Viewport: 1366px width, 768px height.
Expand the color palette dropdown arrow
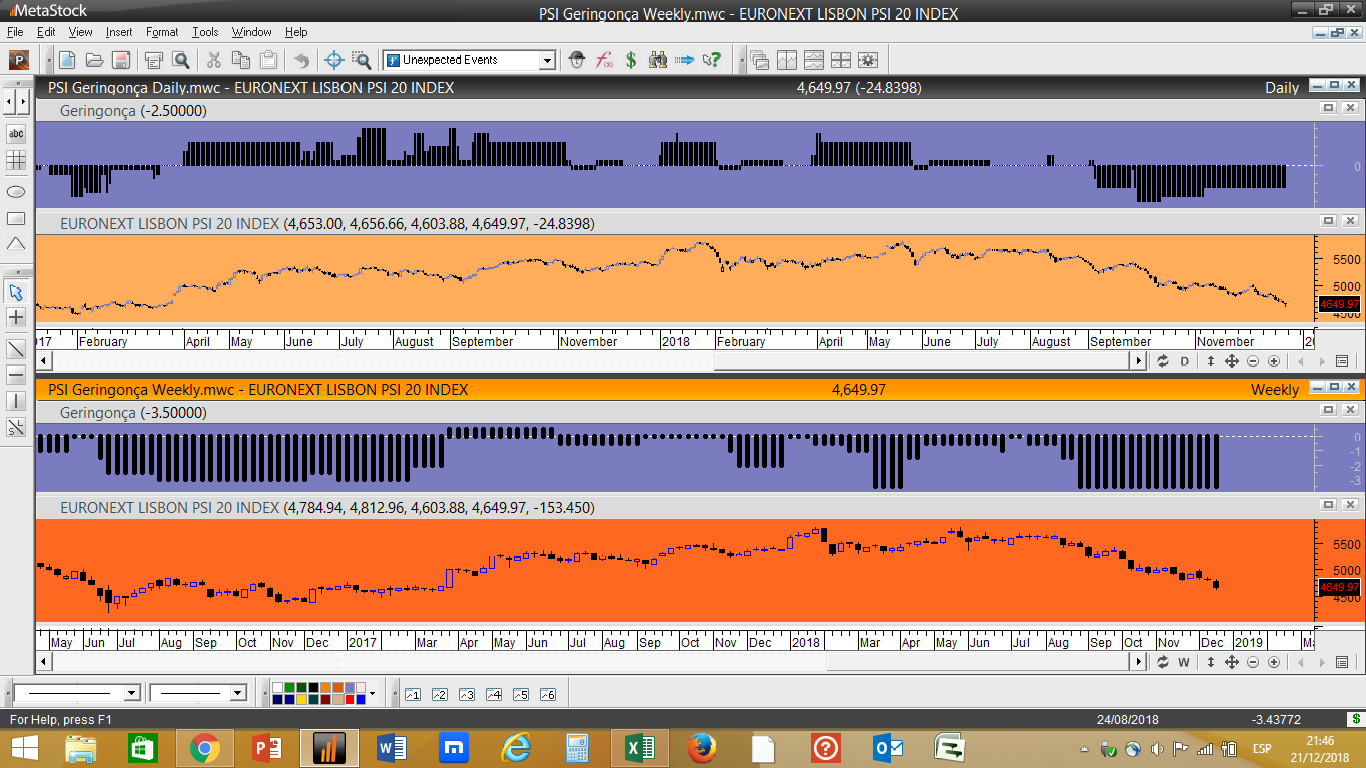point(373,693)
